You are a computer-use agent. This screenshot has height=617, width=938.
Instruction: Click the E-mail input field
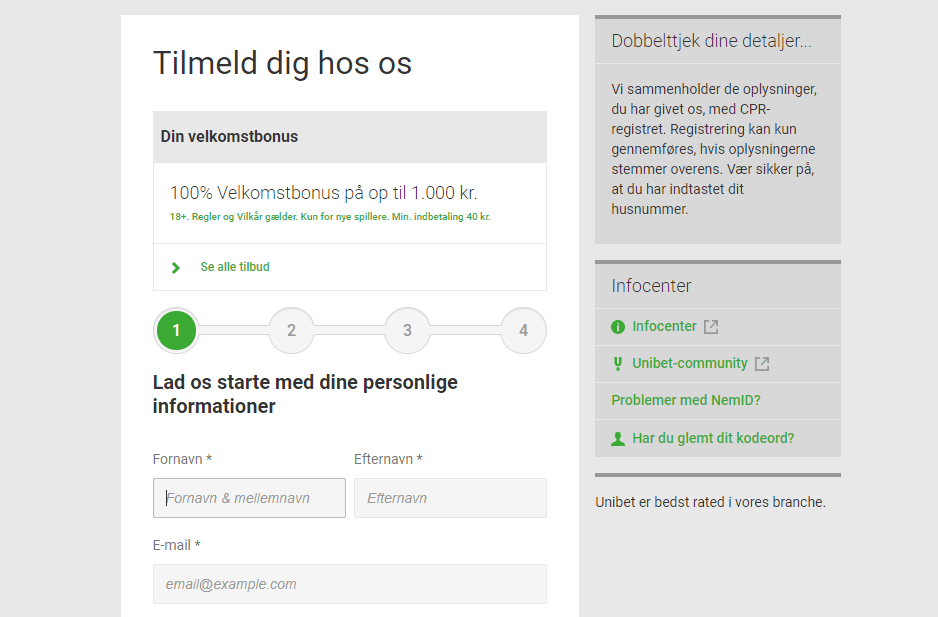point(350,584)
